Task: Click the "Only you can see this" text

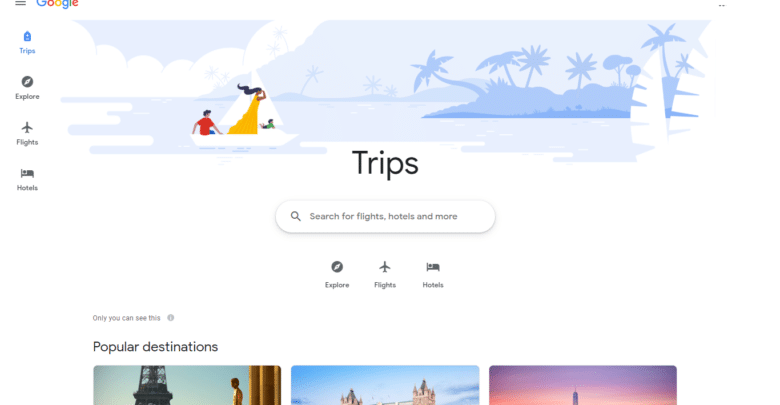Action: [x=126, y=318]
